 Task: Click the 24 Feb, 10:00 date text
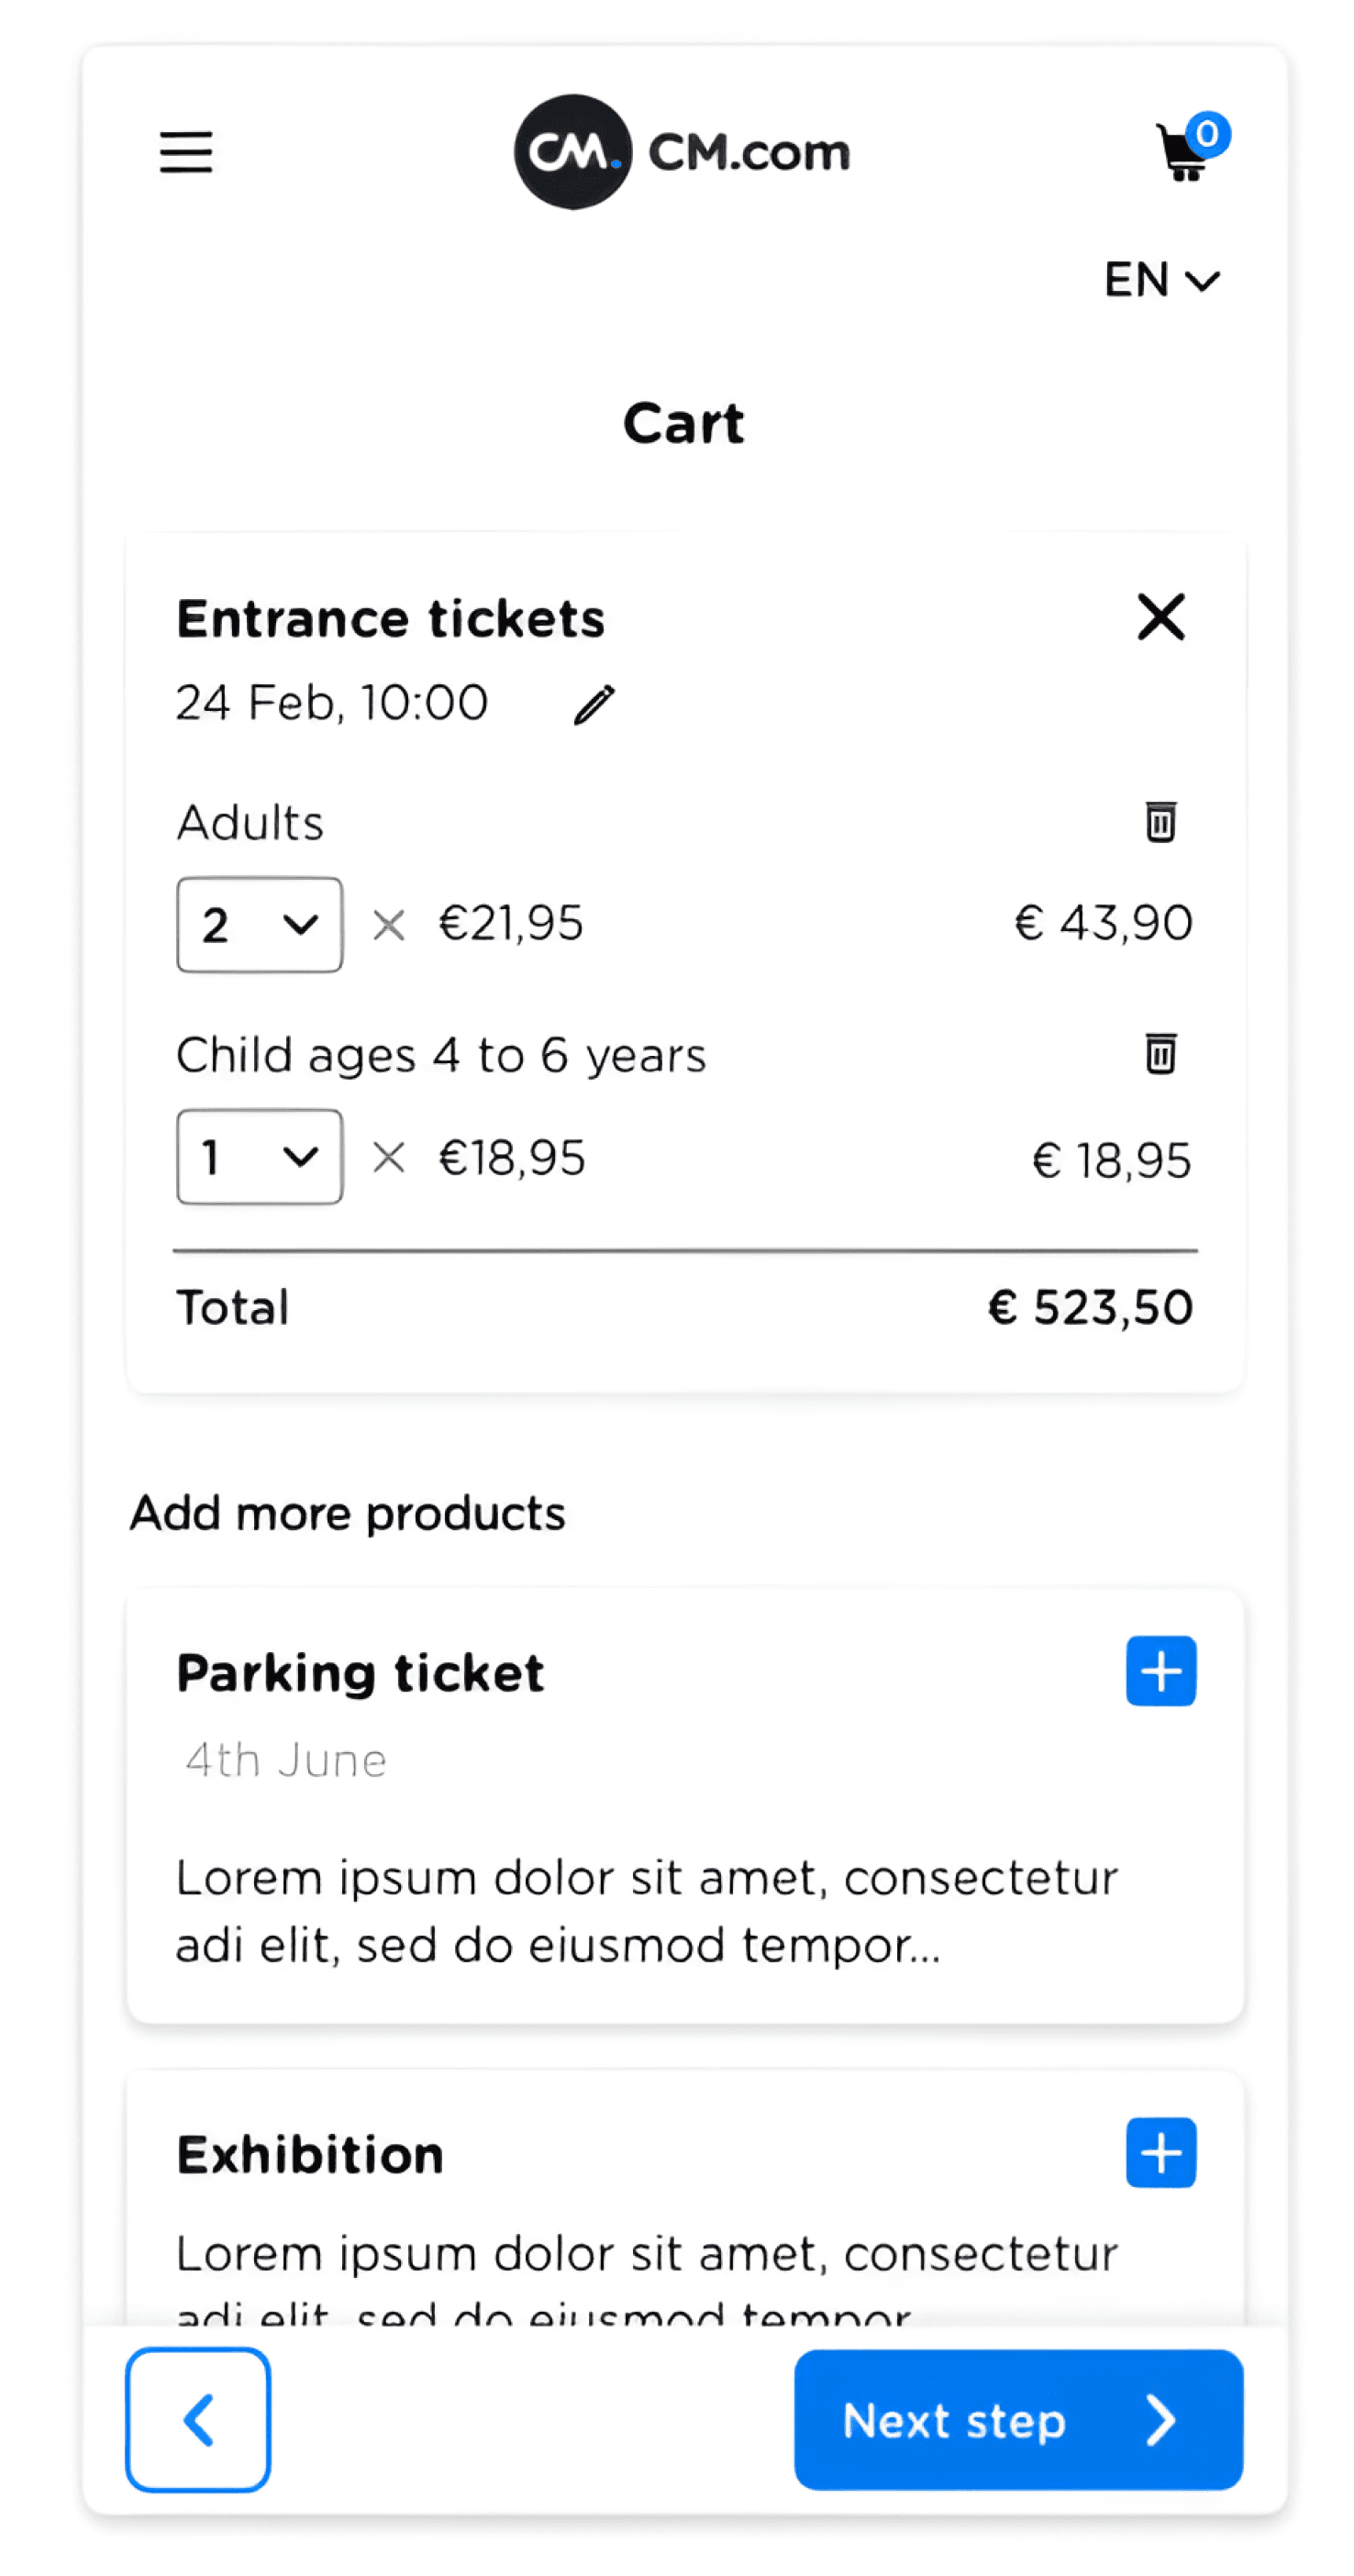click(332, 703)
